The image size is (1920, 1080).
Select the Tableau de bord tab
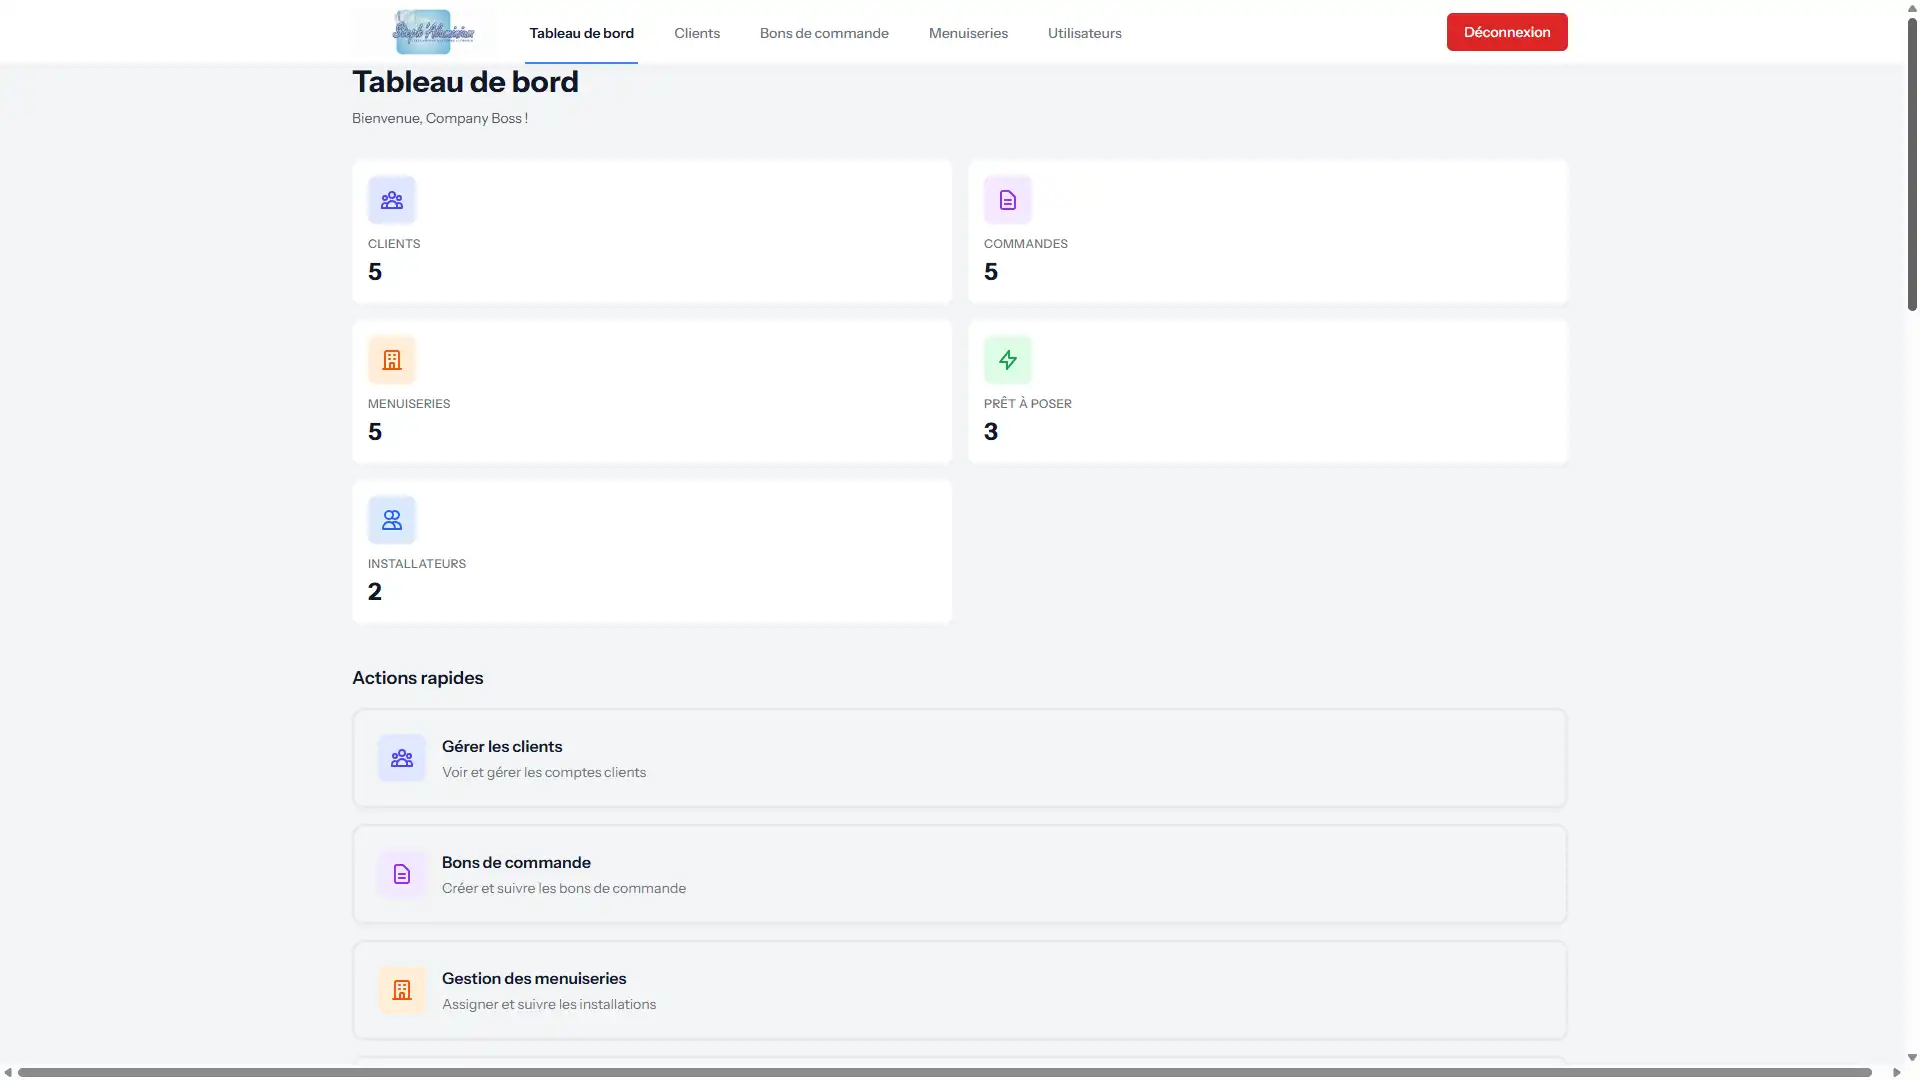[x=581, y=33]
